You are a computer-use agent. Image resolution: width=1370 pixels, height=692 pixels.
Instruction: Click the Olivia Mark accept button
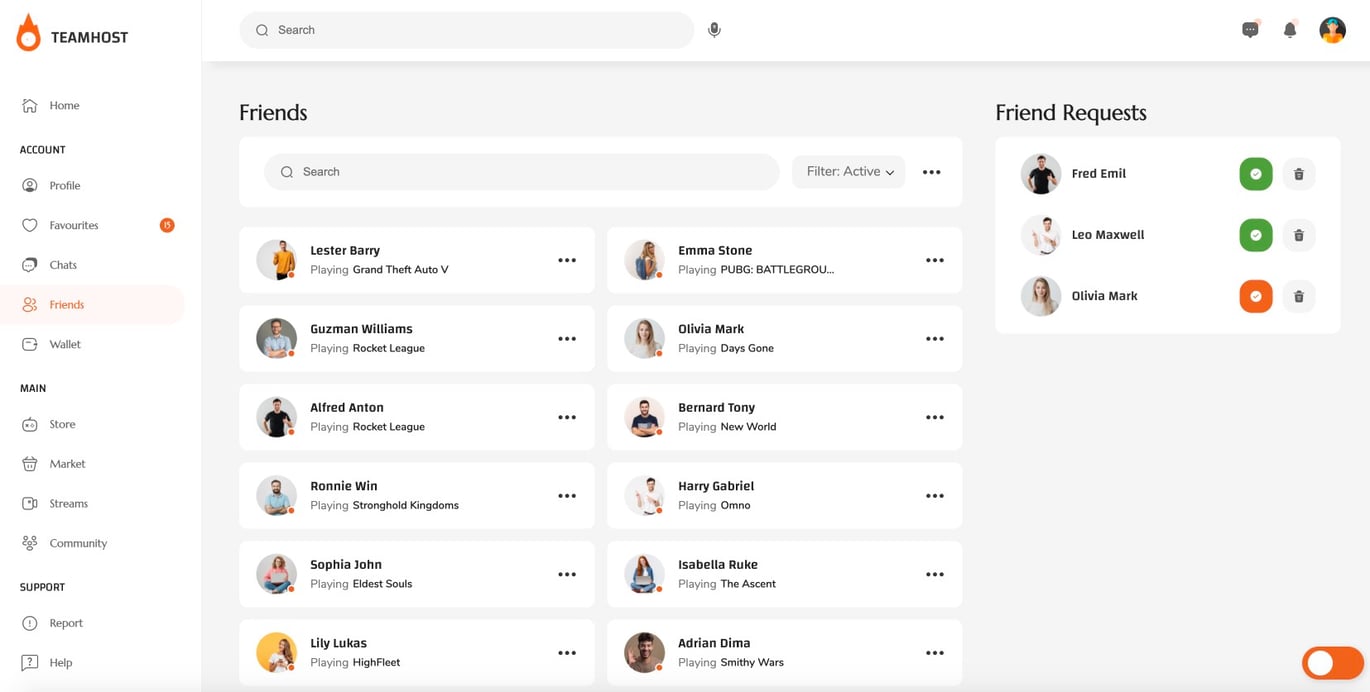1255,296
